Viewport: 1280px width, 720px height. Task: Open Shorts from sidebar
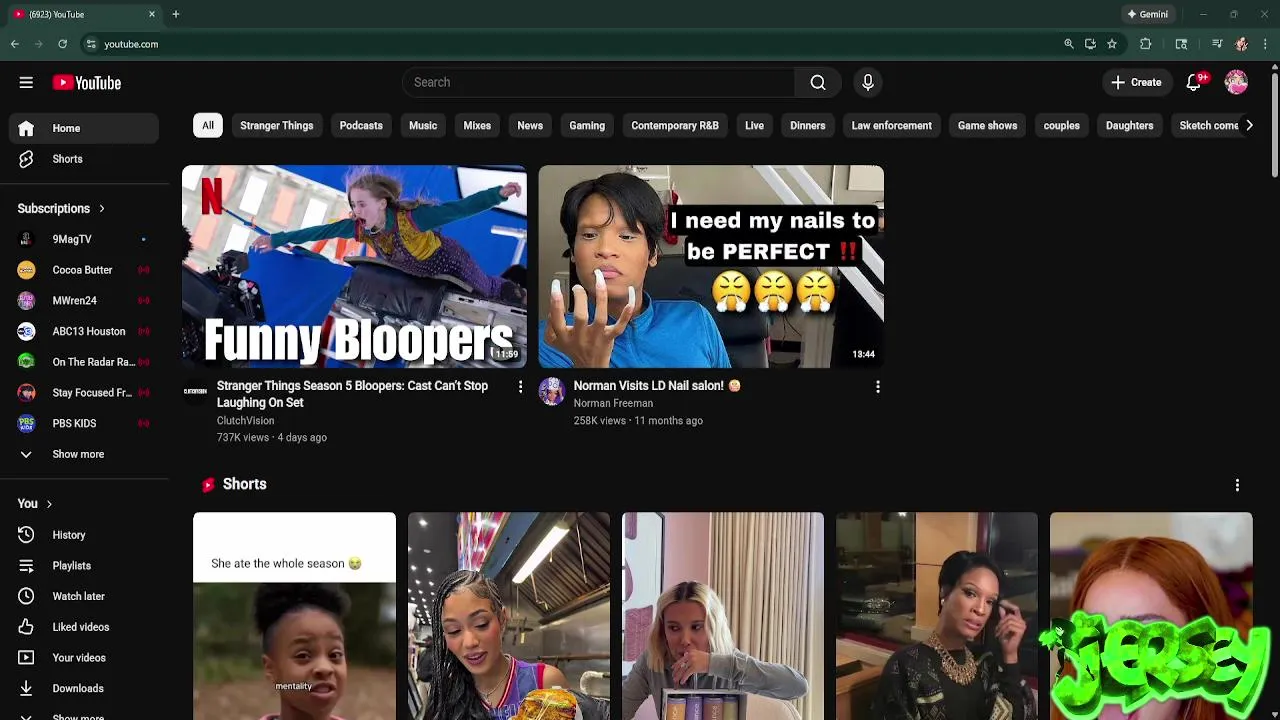point(84,159)
